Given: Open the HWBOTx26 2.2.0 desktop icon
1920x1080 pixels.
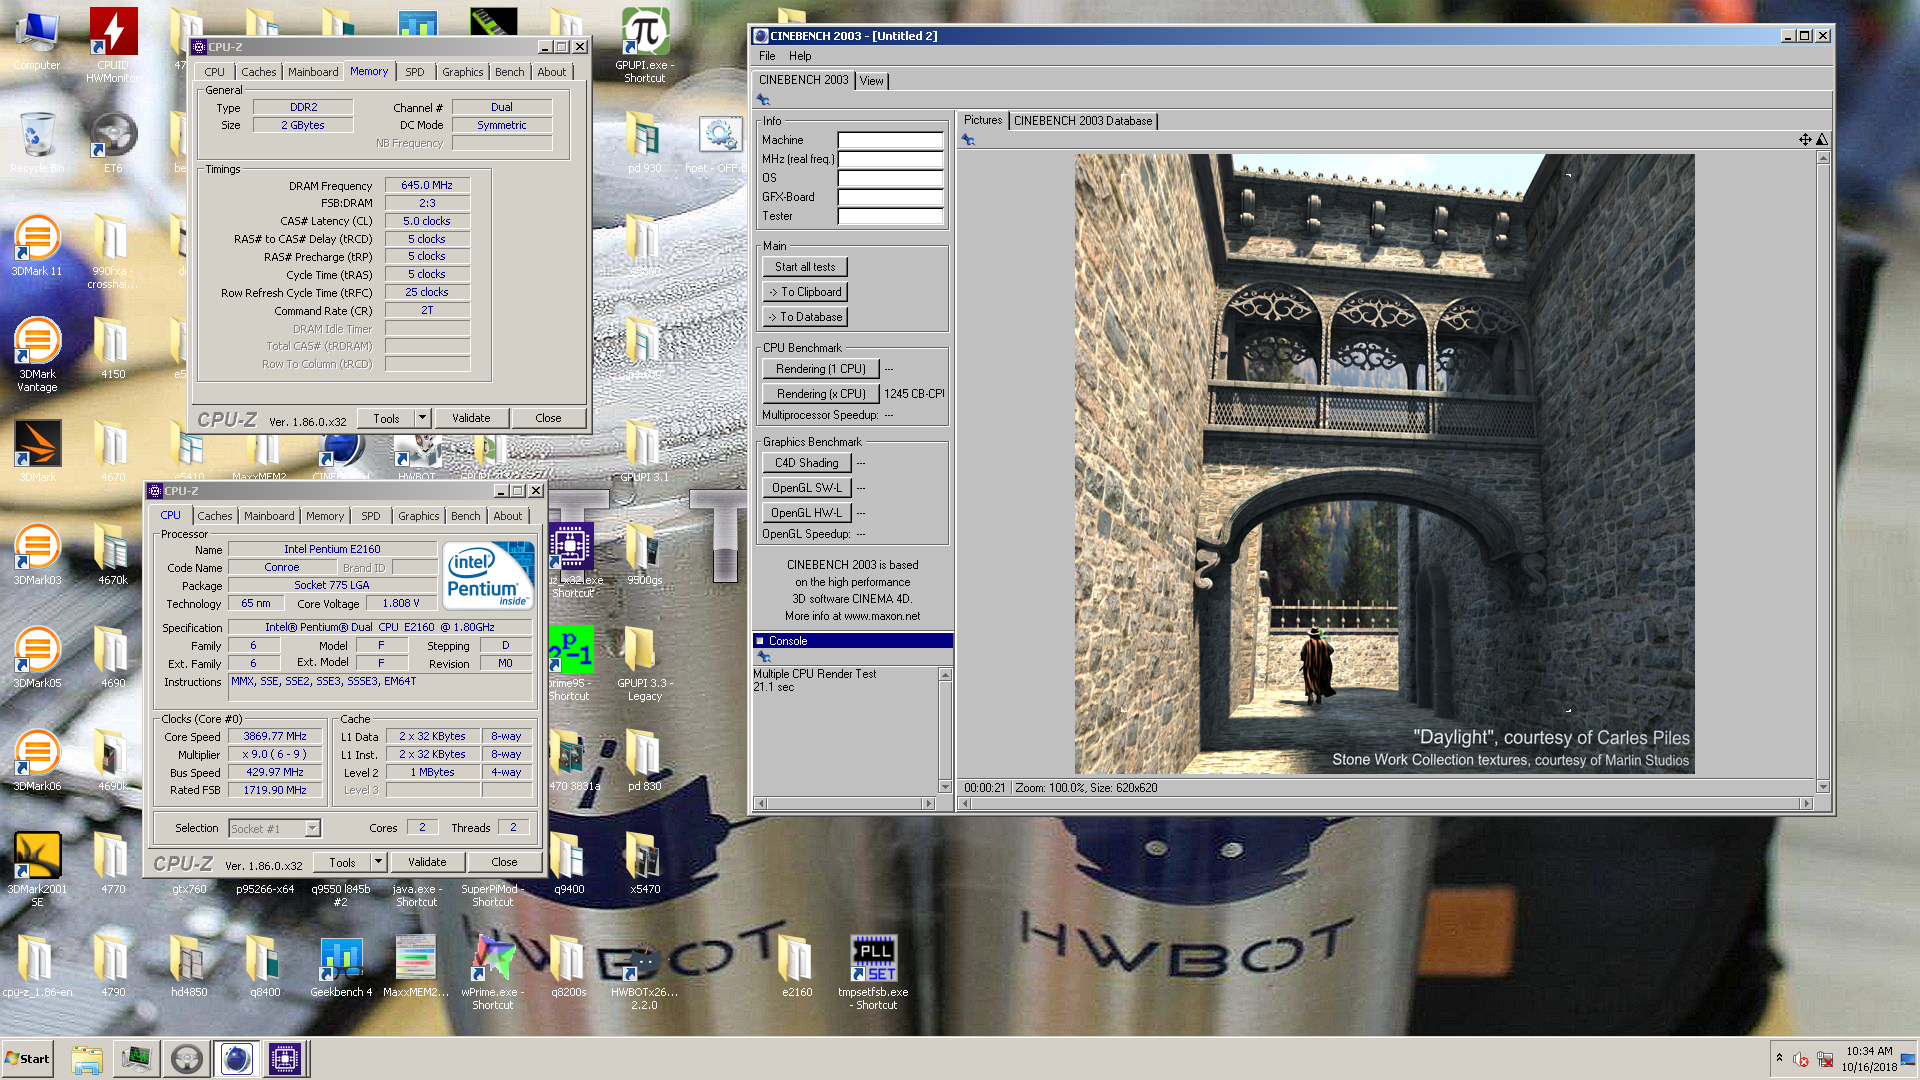Looking at the screenshot, I should [645, 973].
